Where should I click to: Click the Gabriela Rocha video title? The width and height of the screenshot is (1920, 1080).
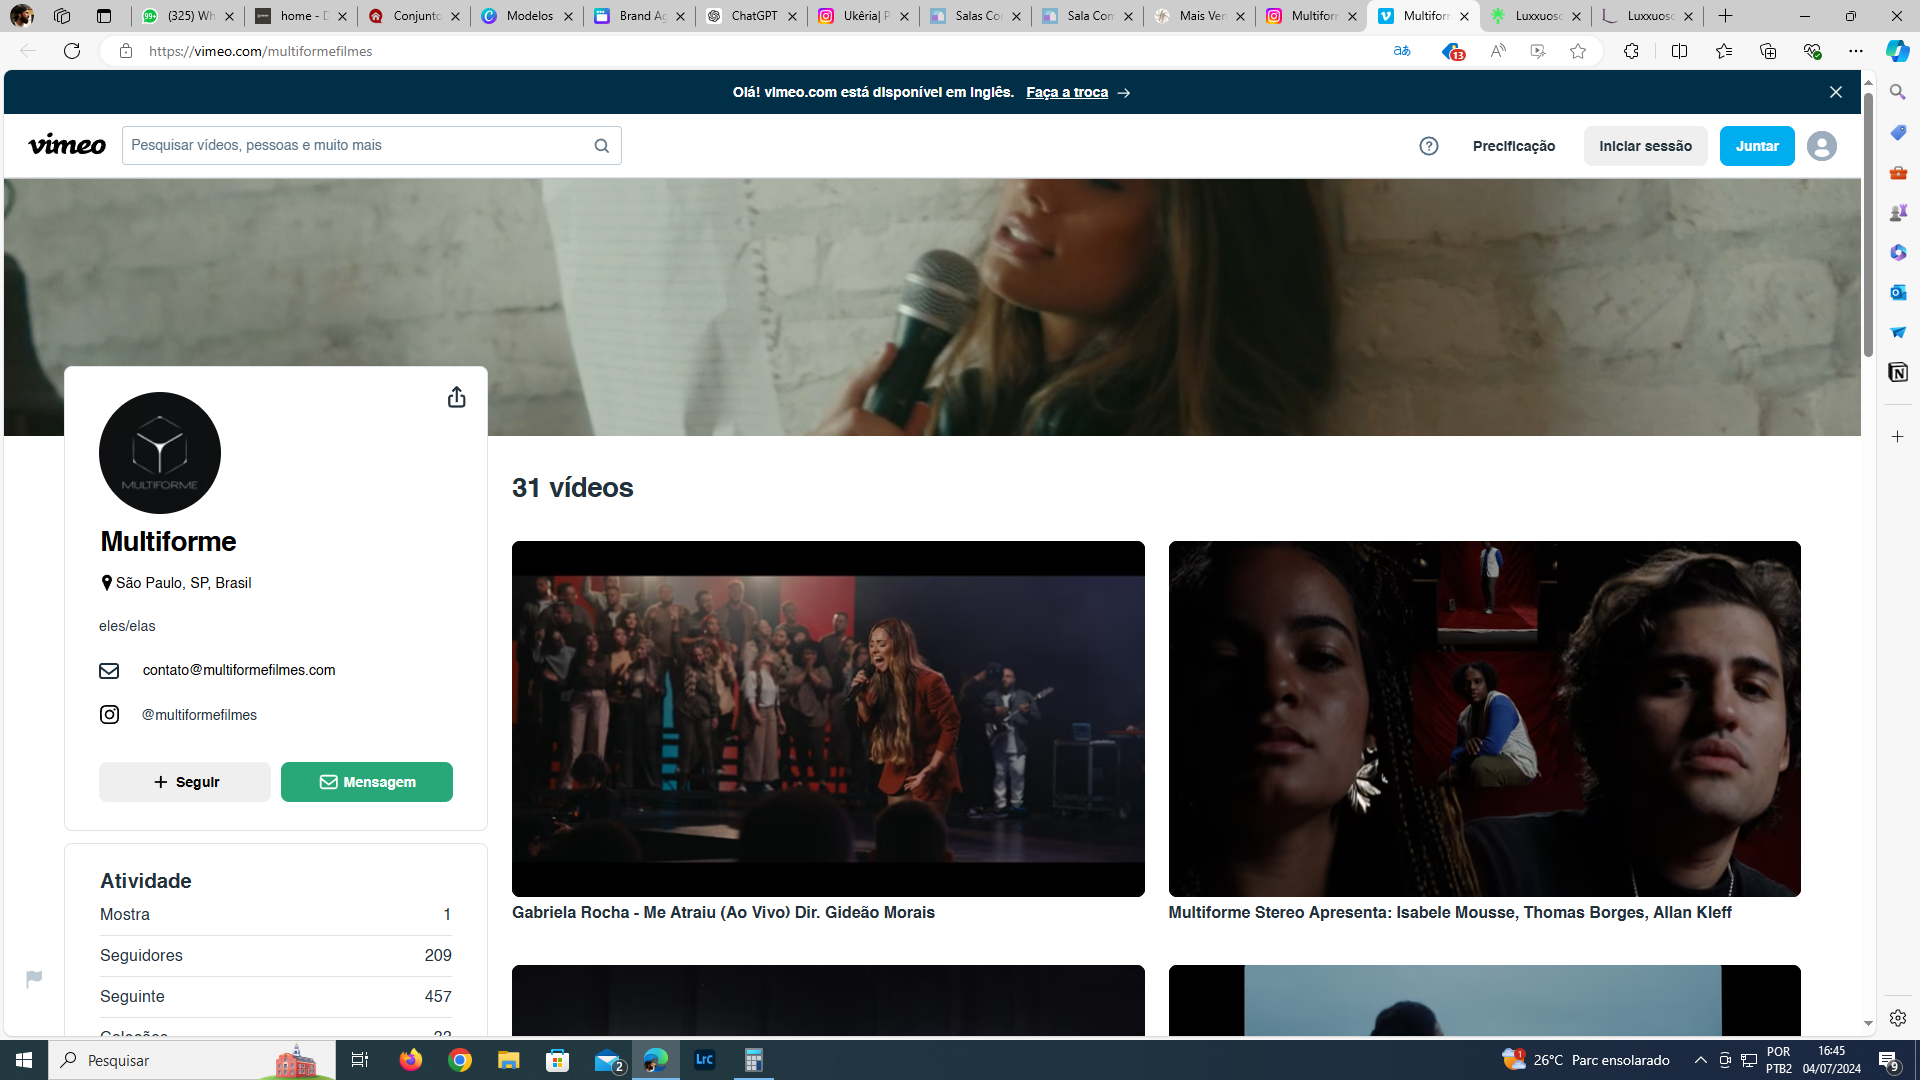723,912
